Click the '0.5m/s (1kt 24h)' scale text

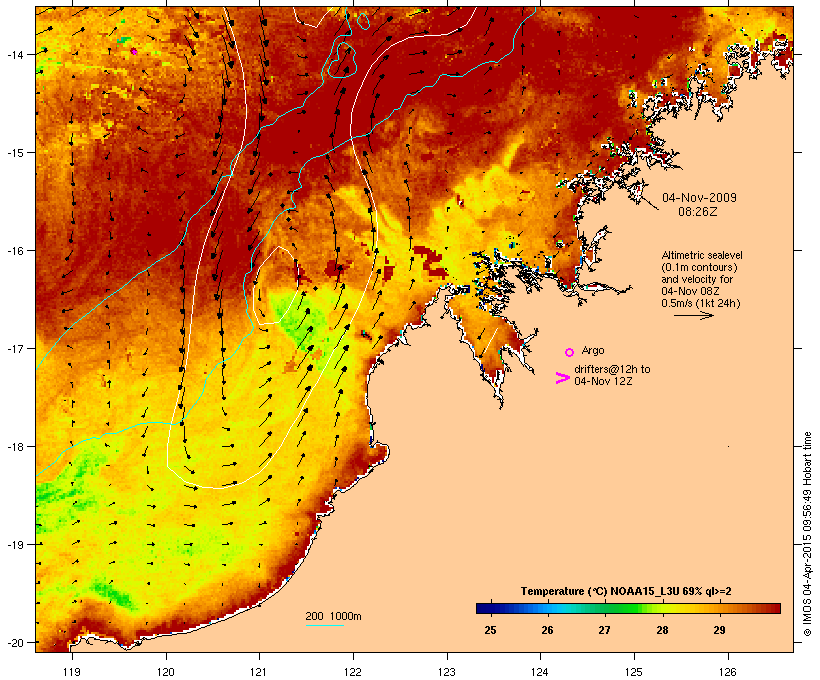(701, 303)
